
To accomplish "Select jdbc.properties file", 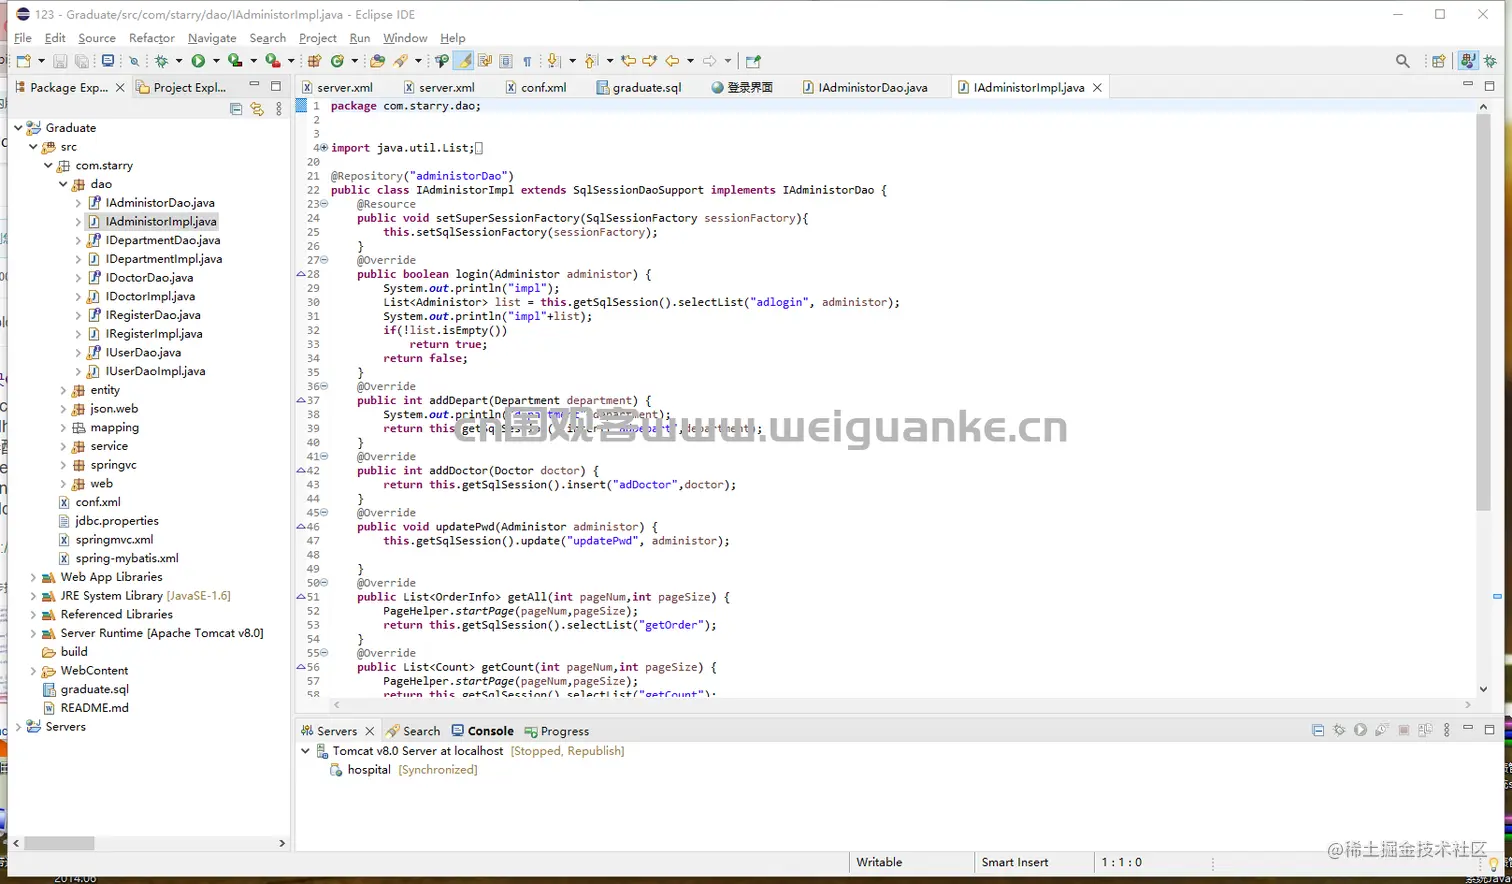I will [x=117, y=521].
